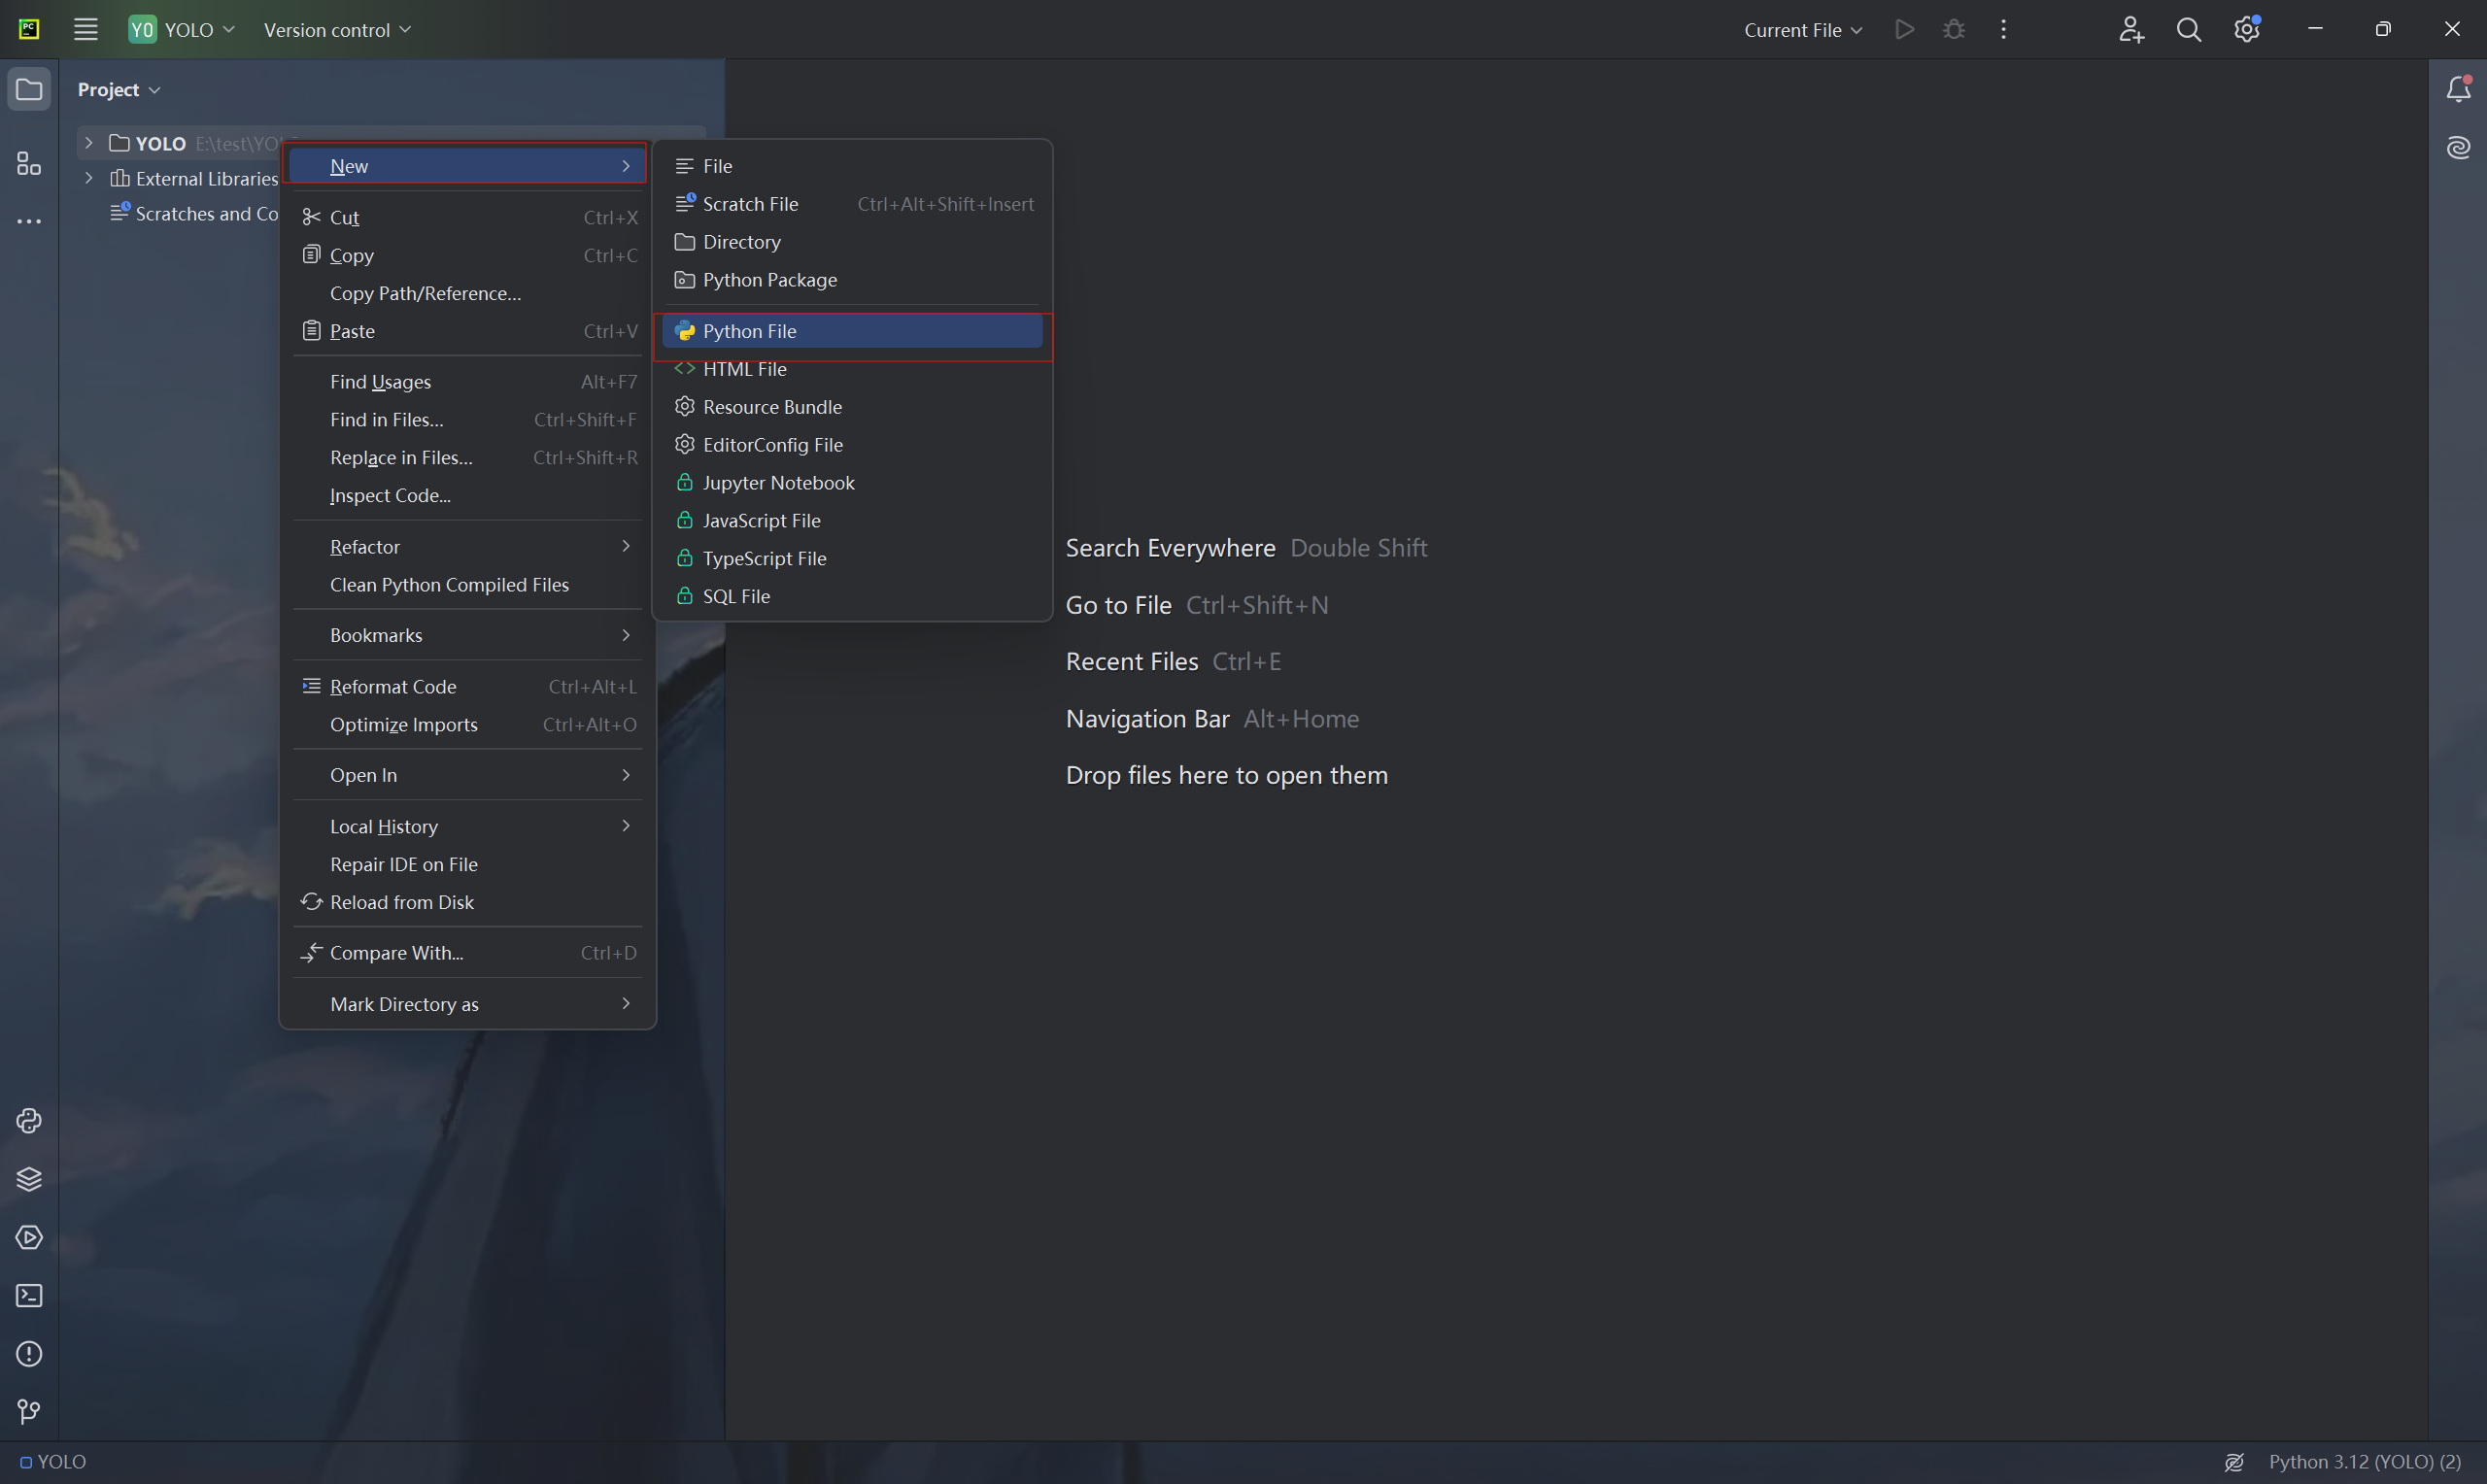Expand the External Libraries node
The width and height of the screenshot is (2487, 1484).
click(x=89, y=178)
